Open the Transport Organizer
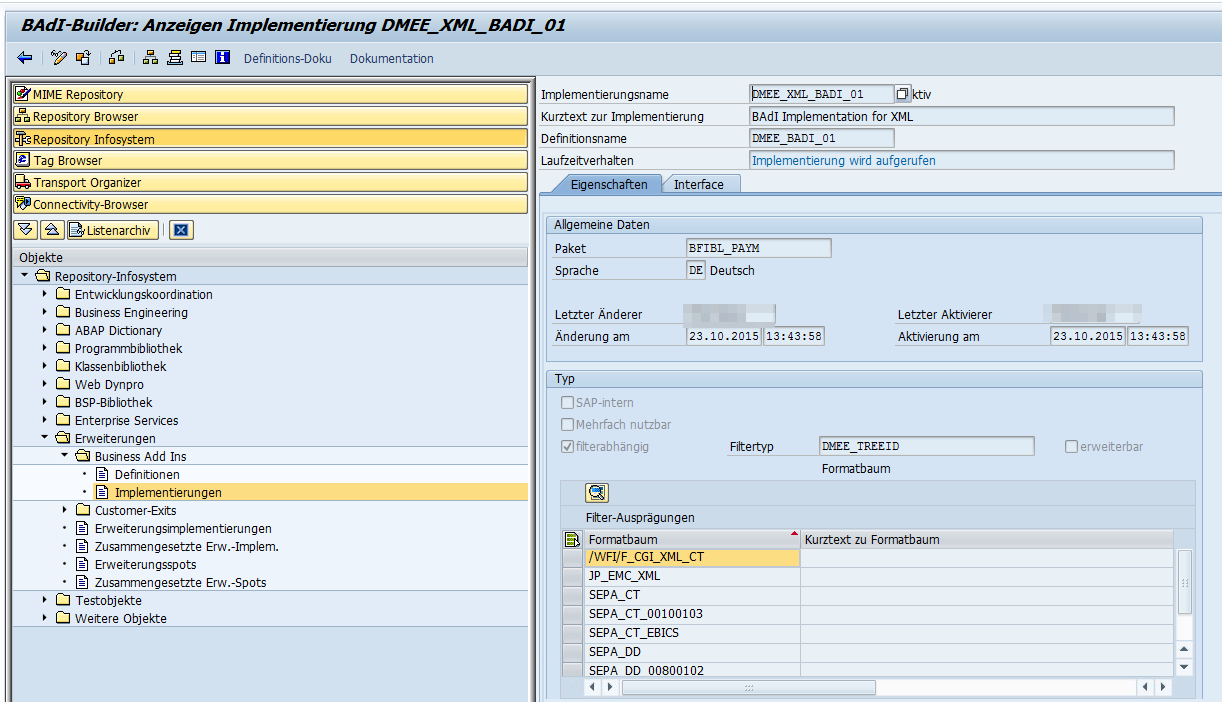The image size is (1222, 702). click(x=270, y=182)
